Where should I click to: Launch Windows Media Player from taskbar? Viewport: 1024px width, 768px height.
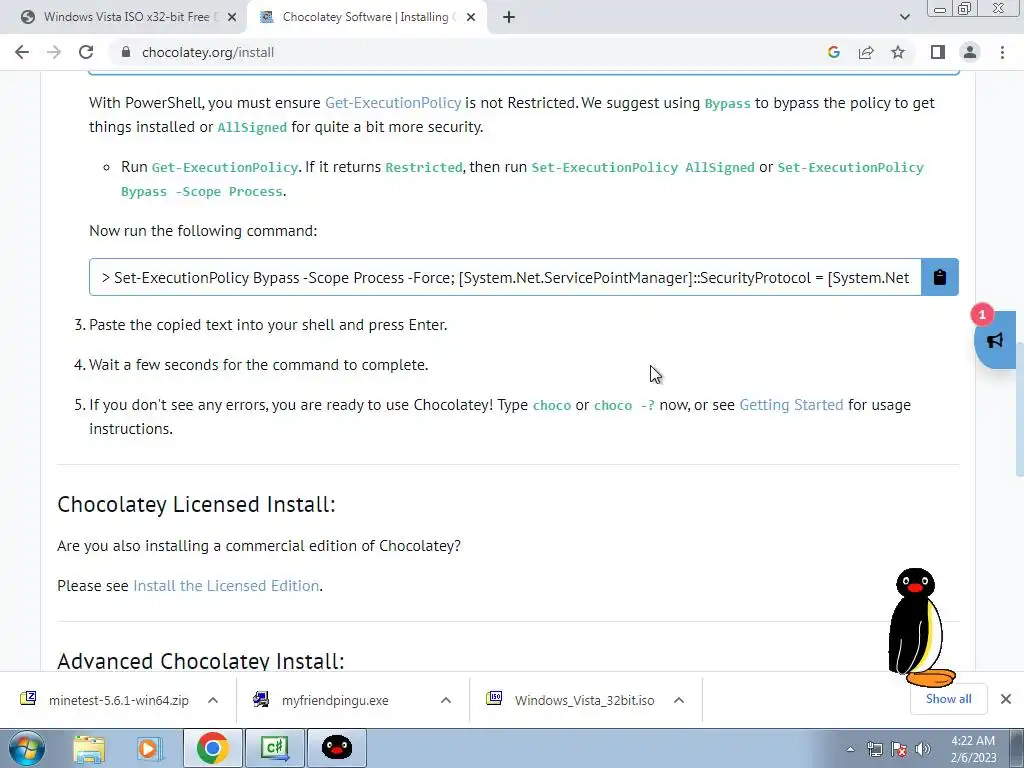(x=149, y=748)
